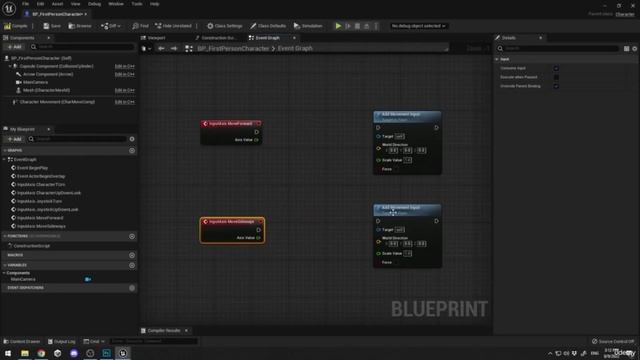Toggle Override Parent Binding checkbox
640x360 pixels.
tap(556, 86)
